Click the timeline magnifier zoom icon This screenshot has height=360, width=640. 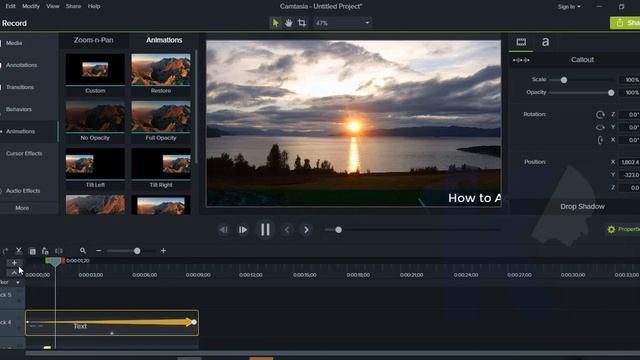tap(83, 251)
